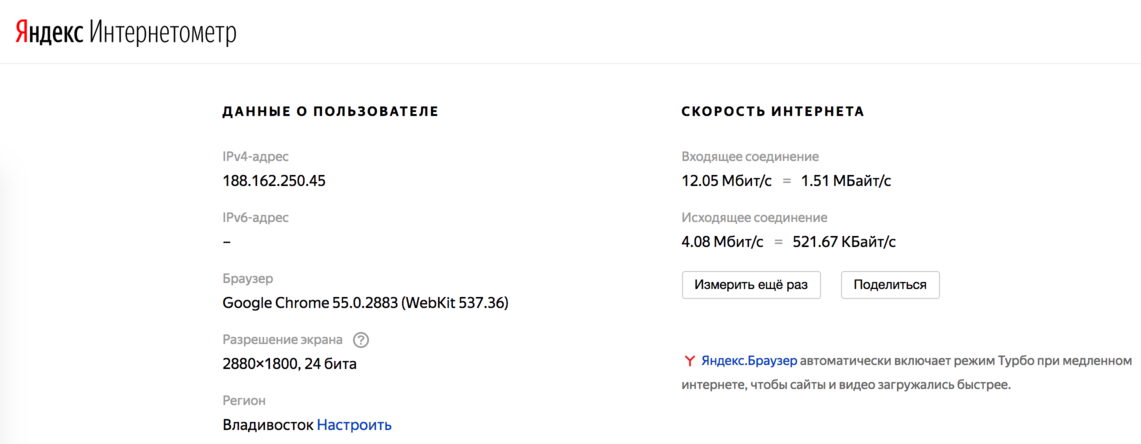Click the СКОРОСТЬ ИНТЕРНЕТА heading
Viewport: 1141px width, 444px height.
[x=773, y=111]
